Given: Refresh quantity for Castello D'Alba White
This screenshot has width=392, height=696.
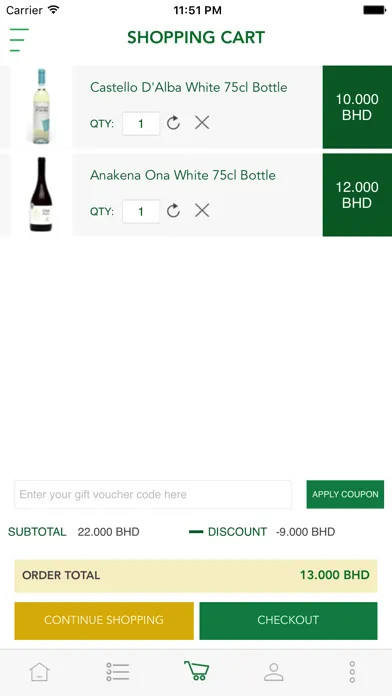Looking at the screenshot, I should click(173, 123).
